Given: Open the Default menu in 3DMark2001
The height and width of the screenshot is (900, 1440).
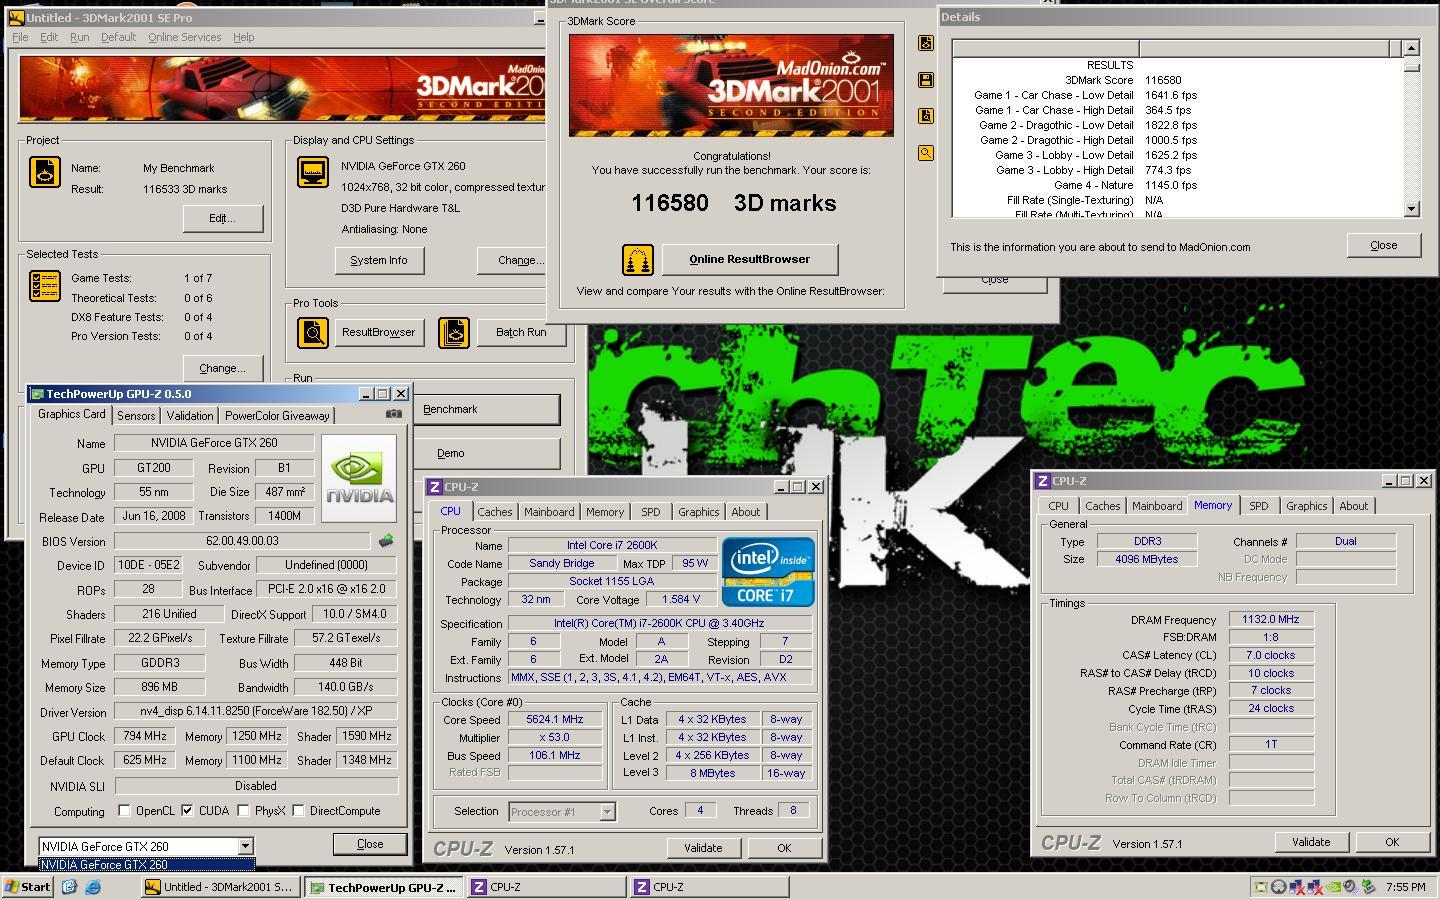Looking at the screenshot, I should [x=118, y=37].
